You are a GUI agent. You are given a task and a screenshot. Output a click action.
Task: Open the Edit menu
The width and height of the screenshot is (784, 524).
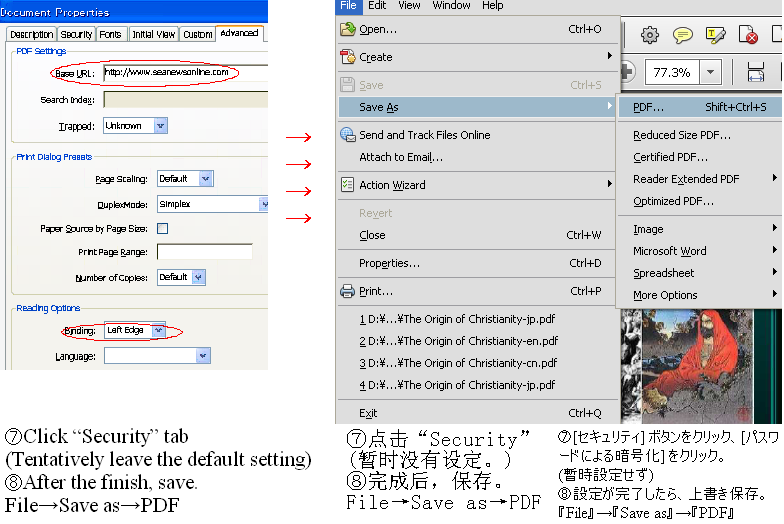coord(378,5)
